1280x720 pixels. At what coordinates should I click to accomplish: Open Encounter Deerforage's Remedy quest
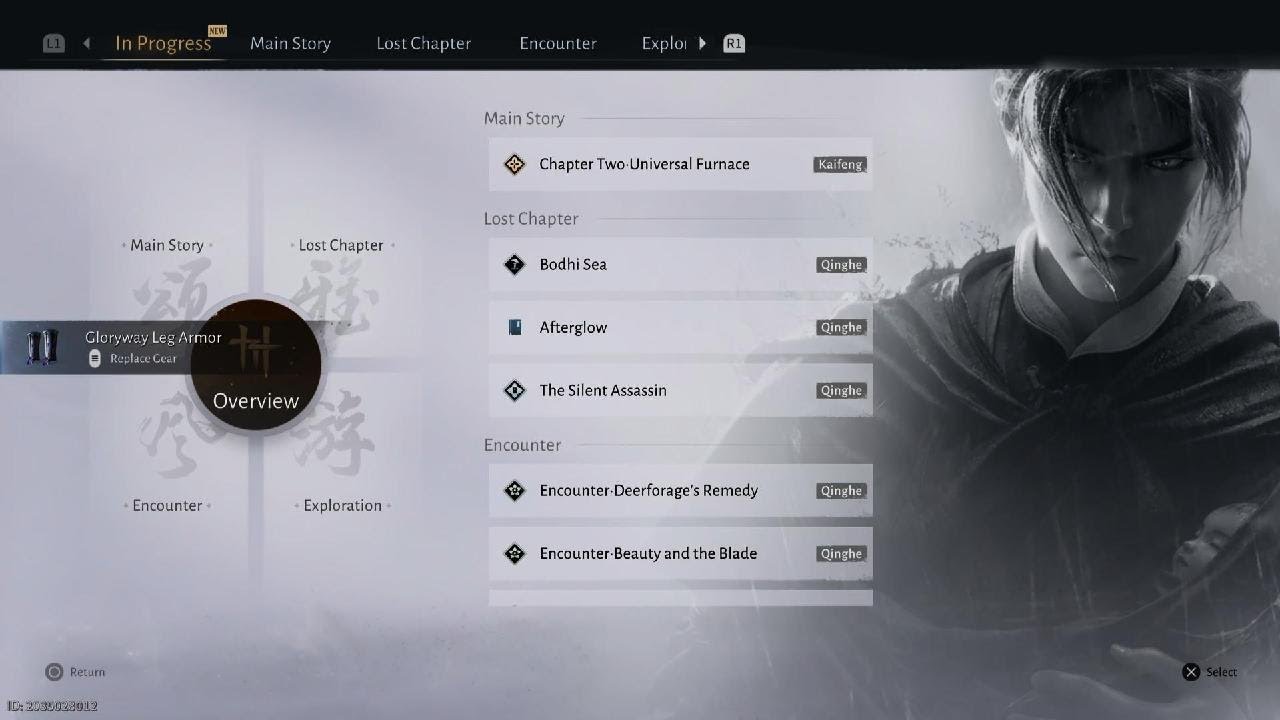pyautogui.click(x=680, y=490)
